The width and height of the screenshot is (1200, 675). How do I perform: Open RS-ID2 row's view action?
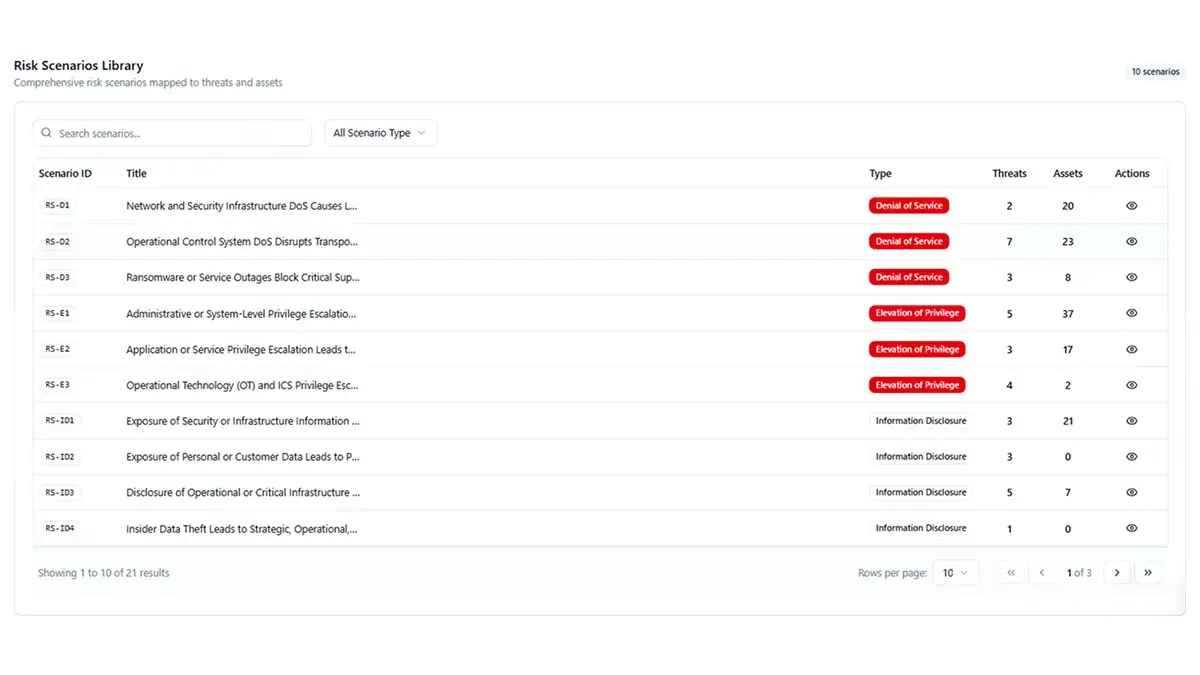point(1132,456)
